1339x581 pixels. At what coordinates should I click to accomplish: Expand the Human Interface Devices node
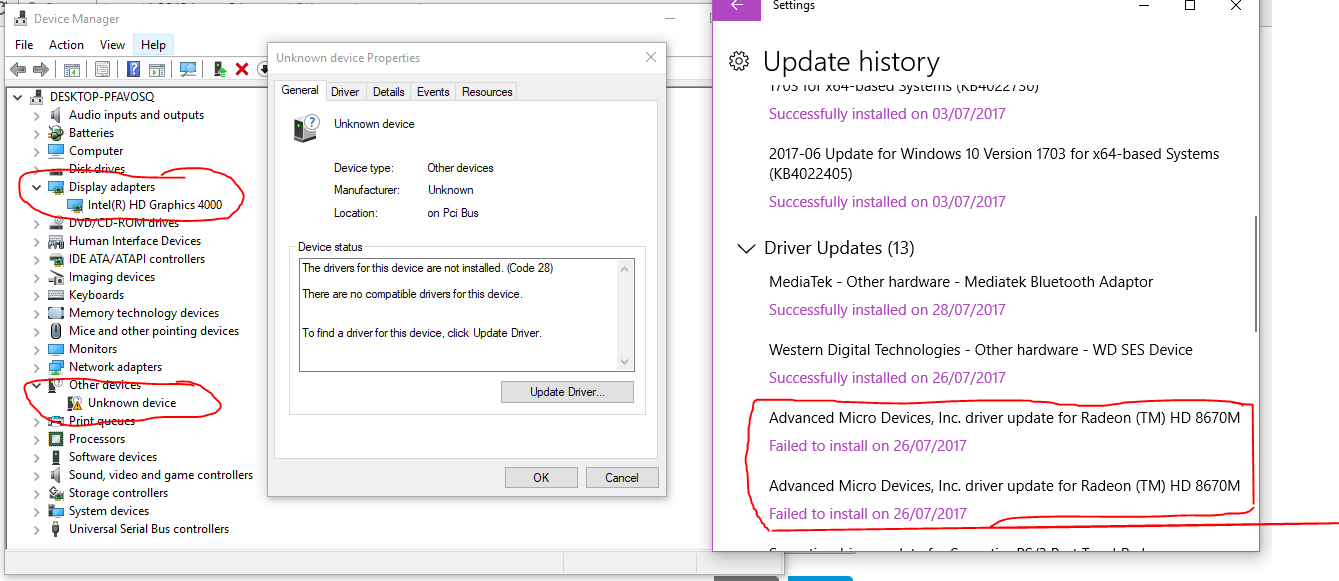37,241
